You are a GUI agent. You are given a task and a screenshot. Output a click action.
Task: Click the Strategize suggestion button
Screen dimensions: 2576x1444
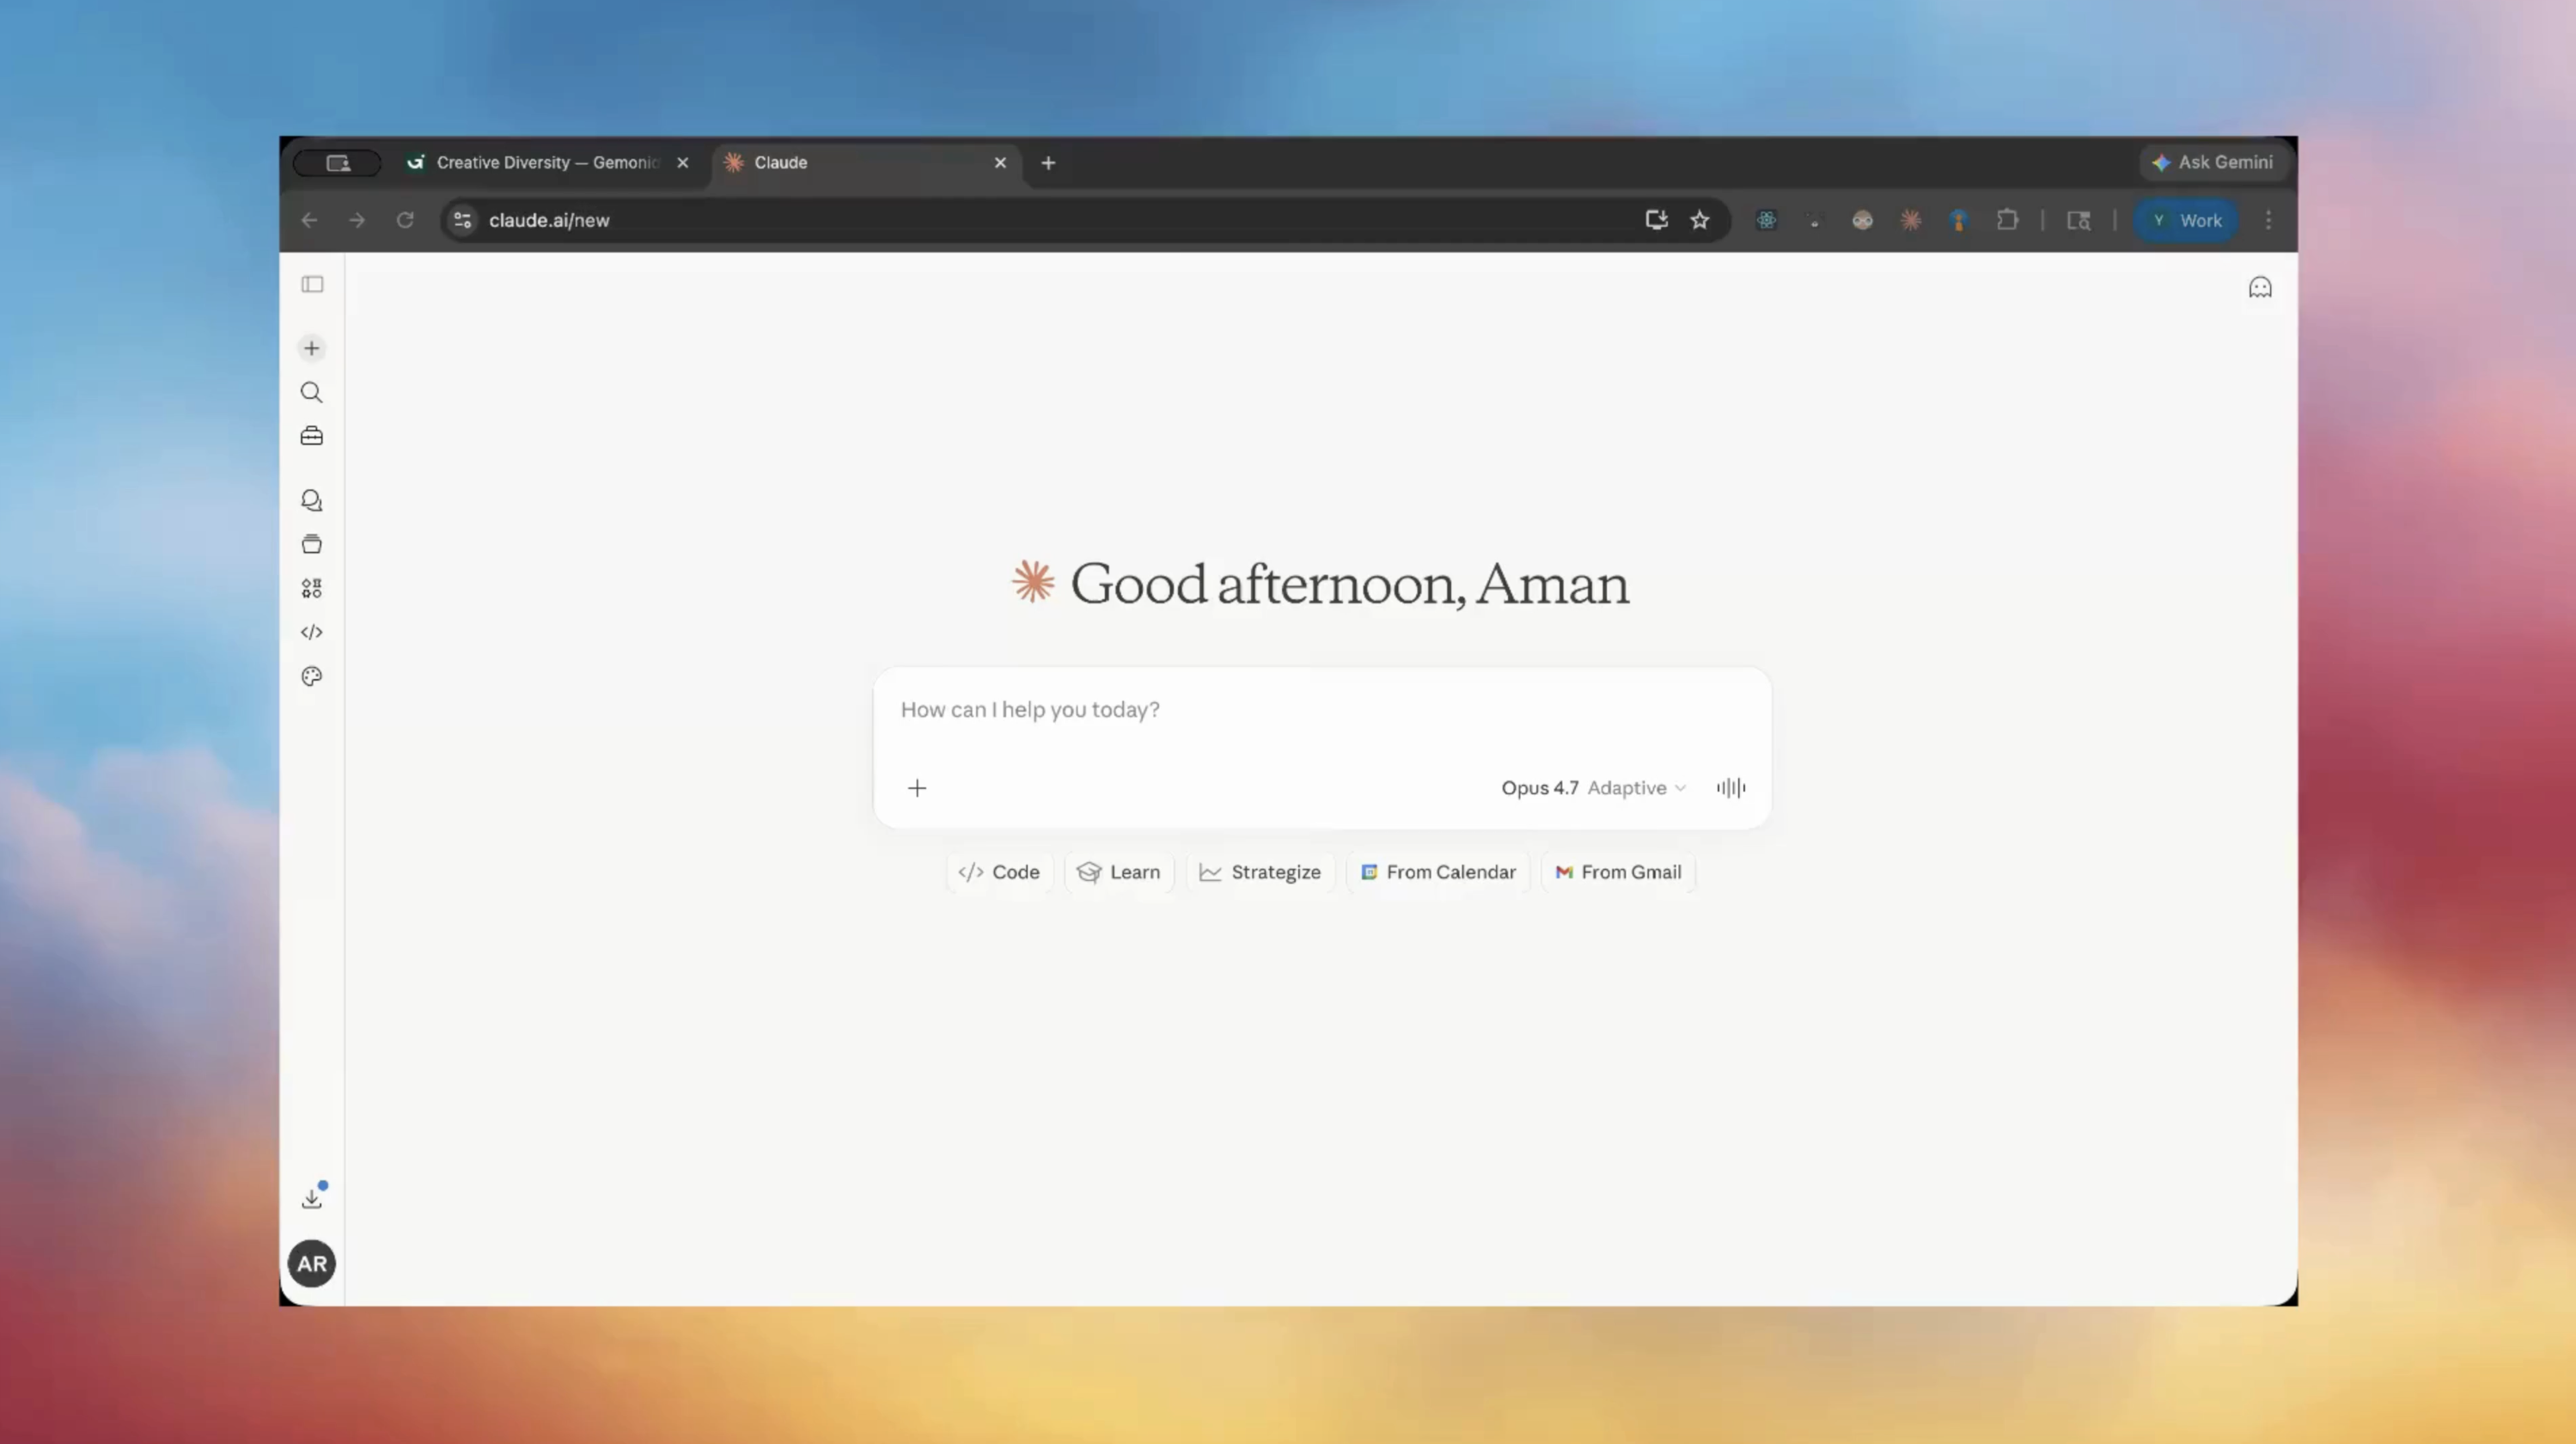pos(1260,872)
